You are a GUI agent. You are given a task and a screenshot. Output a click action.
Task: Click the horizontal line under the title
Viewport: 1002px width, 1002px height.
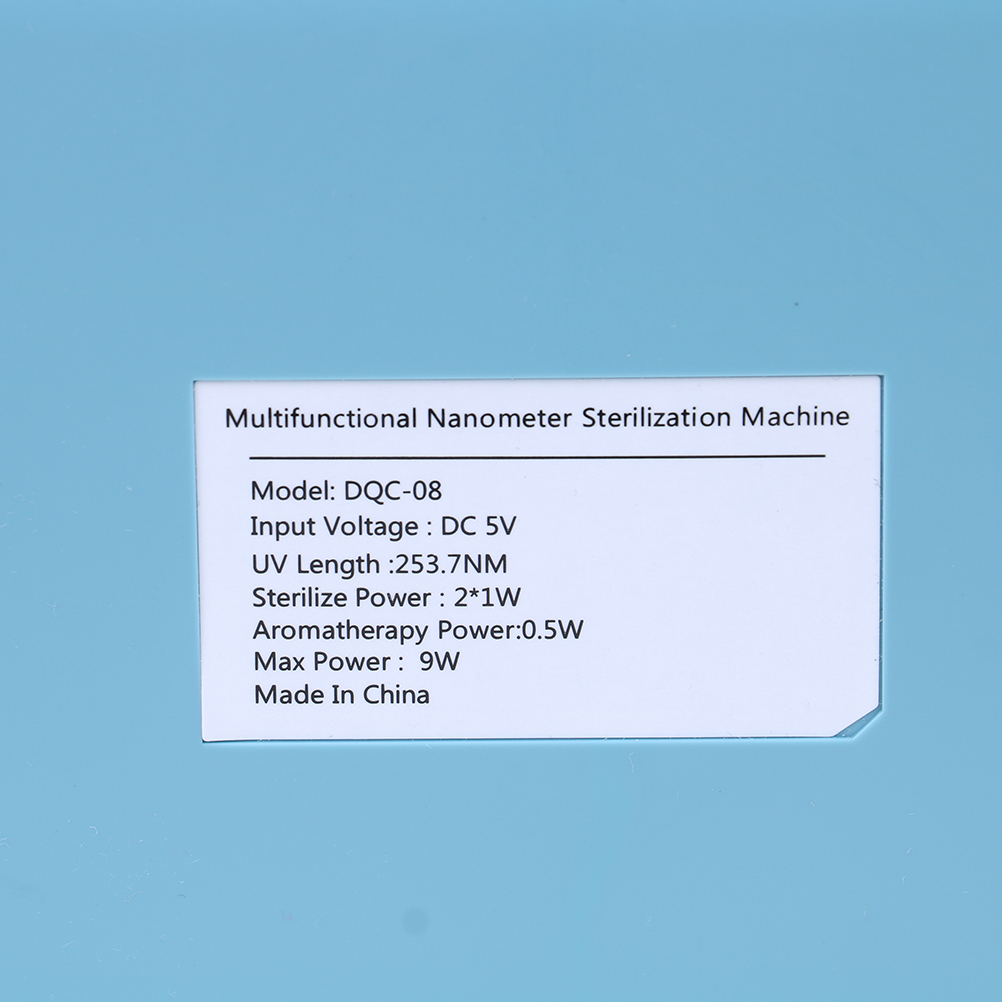(x=536, y=455)
